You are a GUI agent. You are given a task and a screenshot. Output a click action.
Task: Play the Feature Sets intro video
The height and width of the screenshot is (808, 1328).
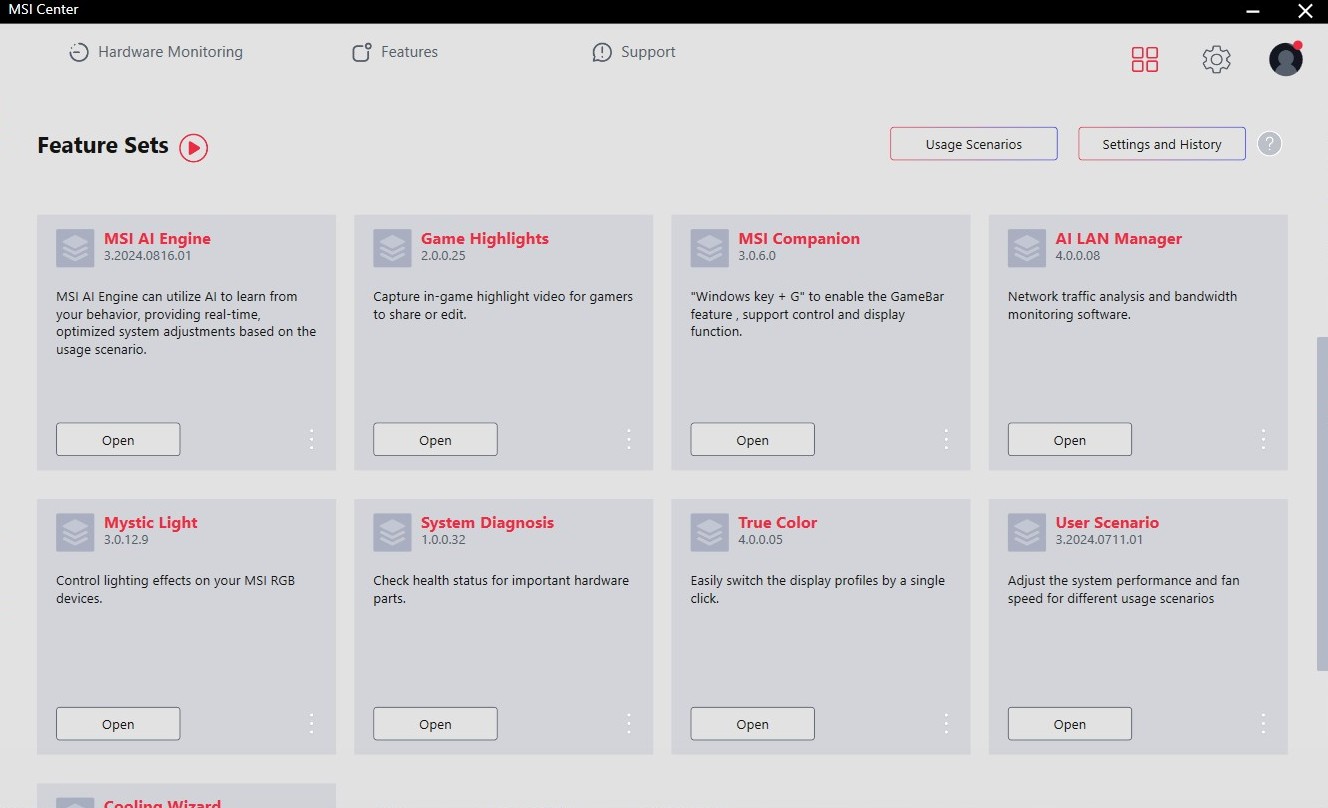click(x=193, y=148)
